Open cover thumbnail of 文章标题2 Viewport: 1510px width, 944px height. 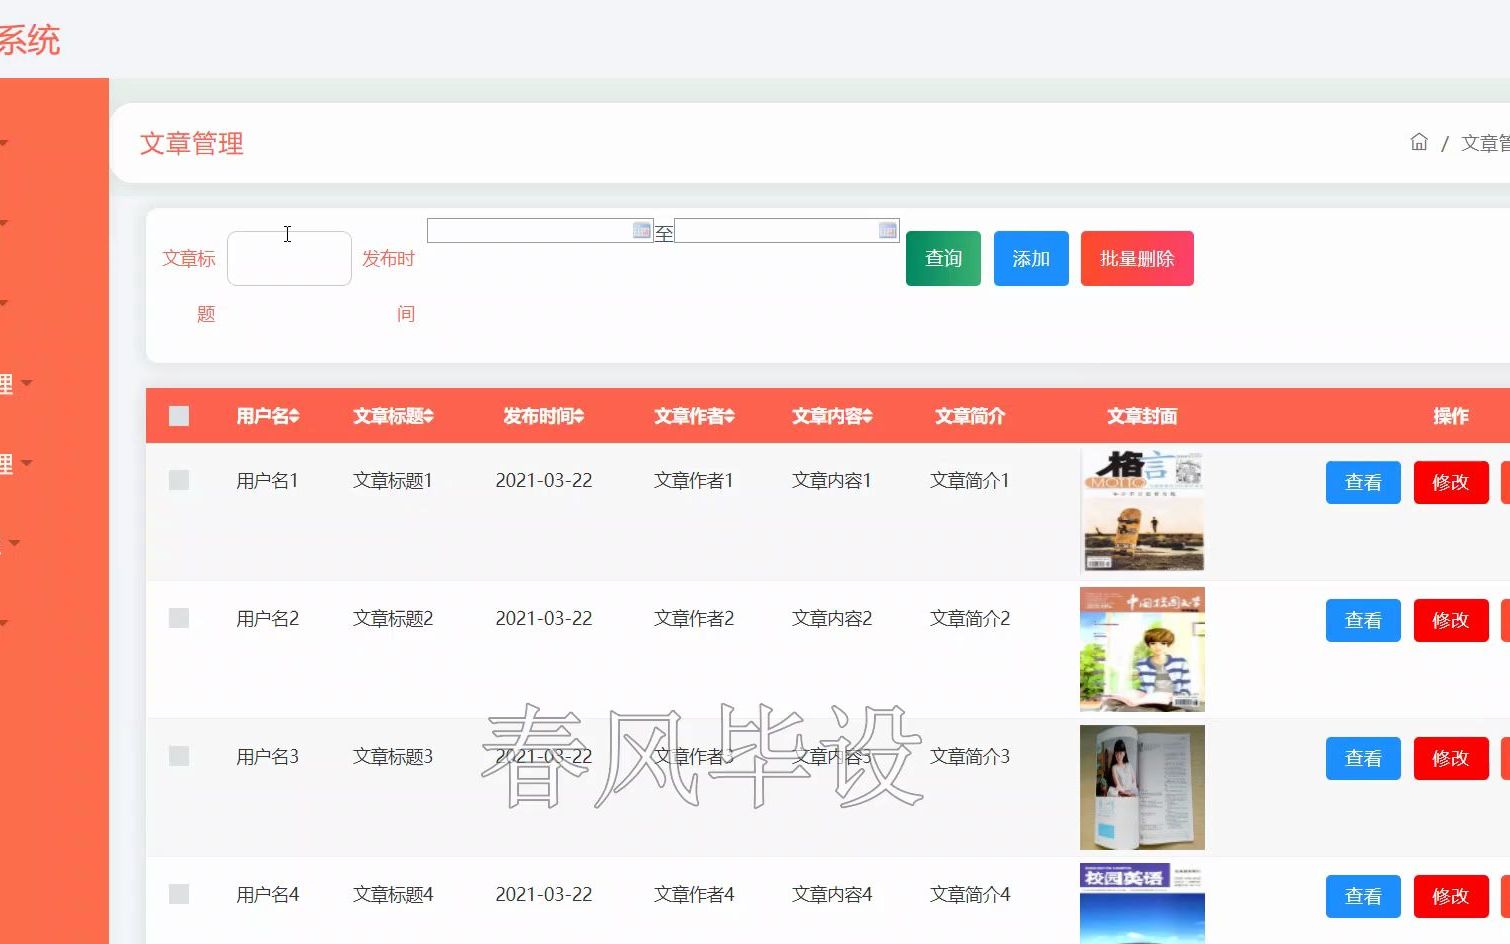click(1142, 649)
